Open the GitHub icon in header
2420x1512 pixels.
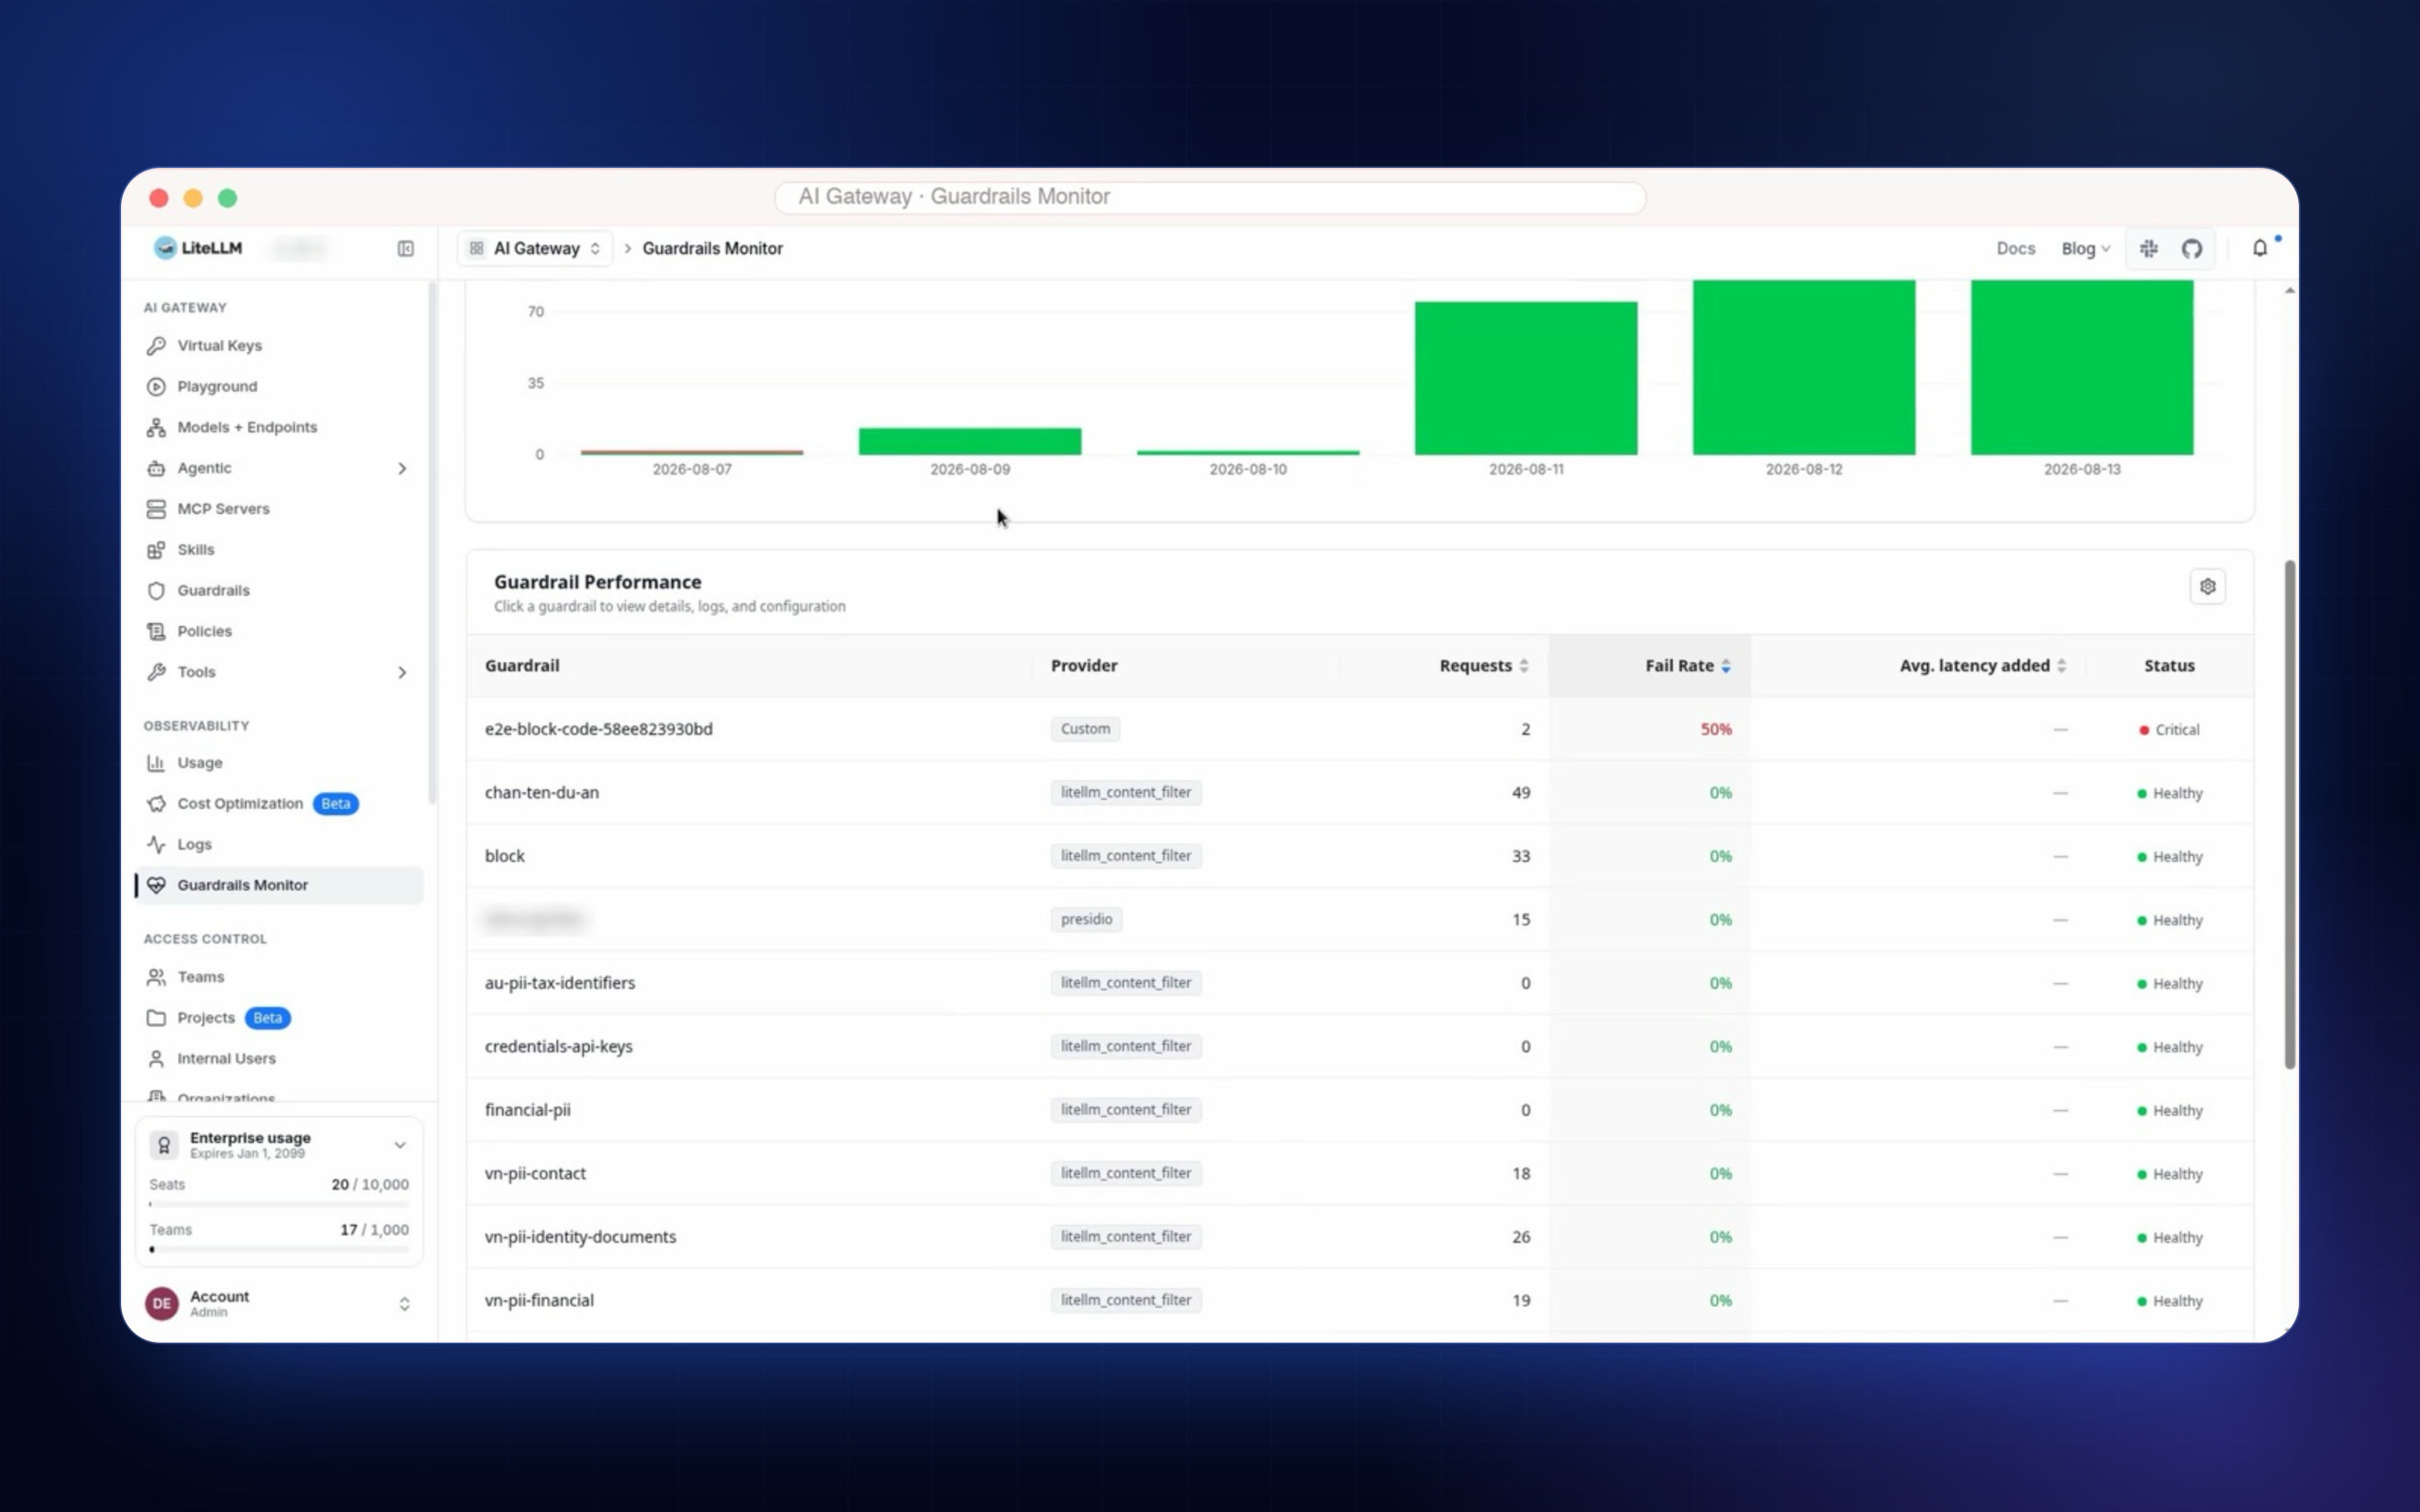pyautogui.click(x=2191, y=248)
